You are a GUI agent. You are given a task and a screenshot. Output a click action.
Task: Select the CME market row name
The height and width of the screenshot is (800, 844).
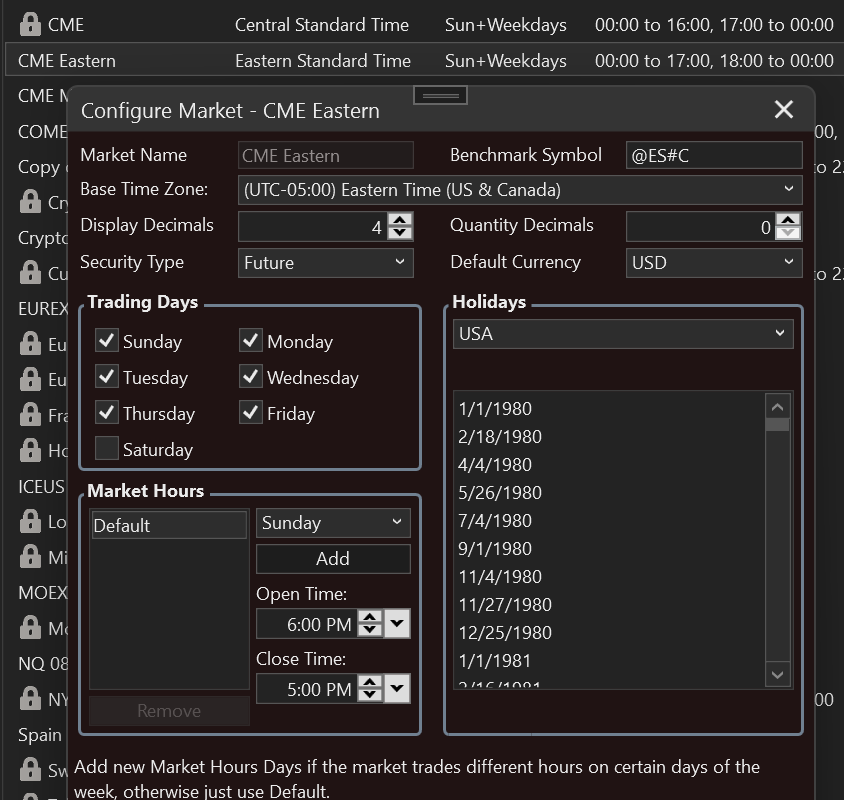click(x=66, y=25)
